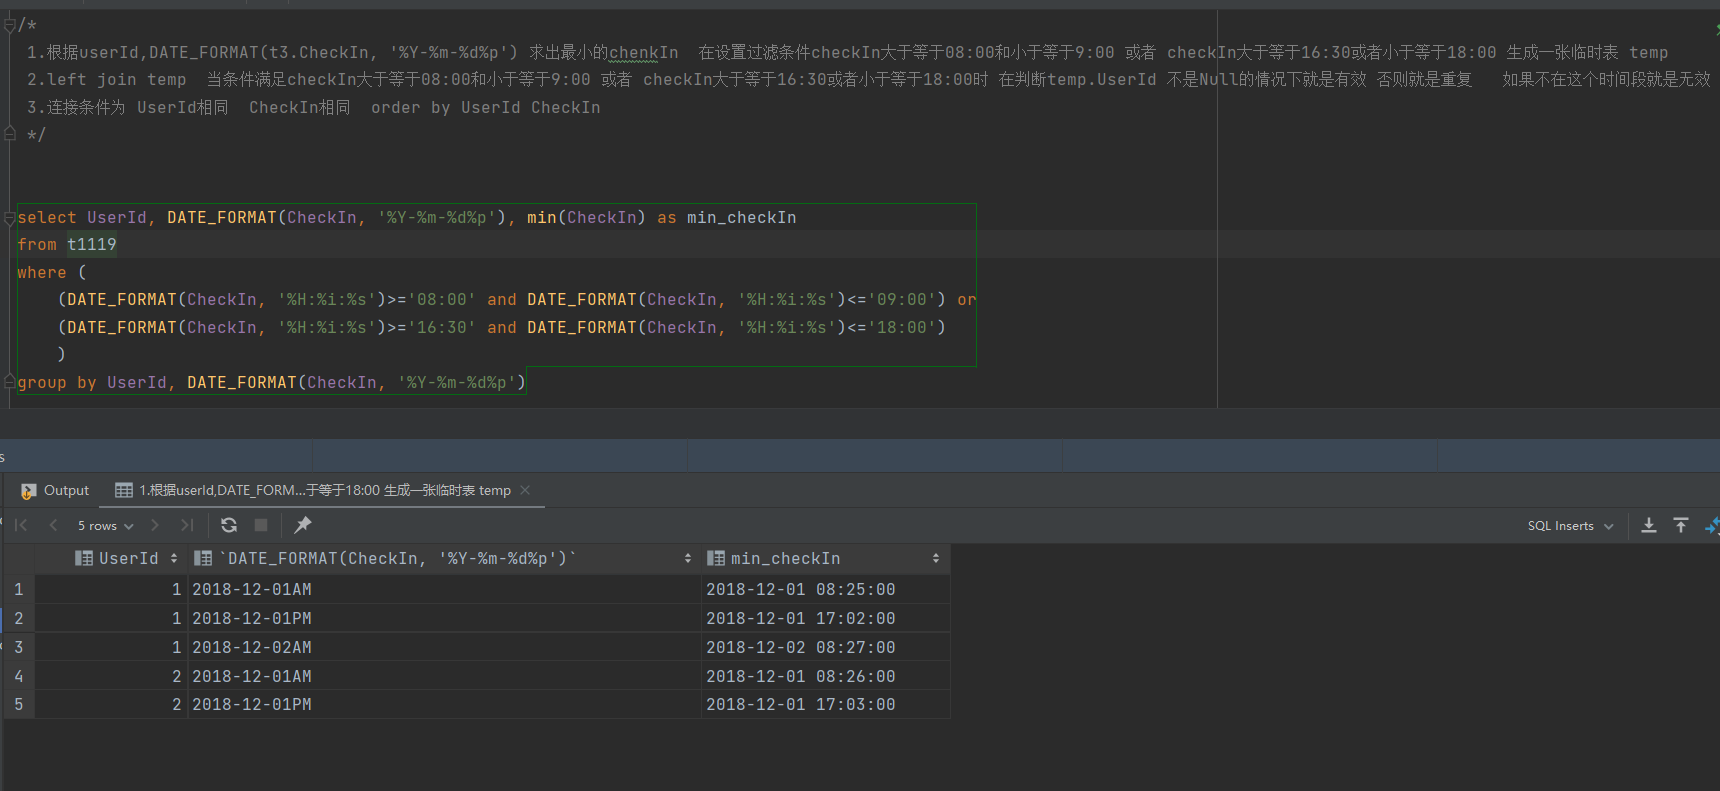Sort by the UserId column arrows
Viewport: 1720px width, 791px height.
(174, 558)
